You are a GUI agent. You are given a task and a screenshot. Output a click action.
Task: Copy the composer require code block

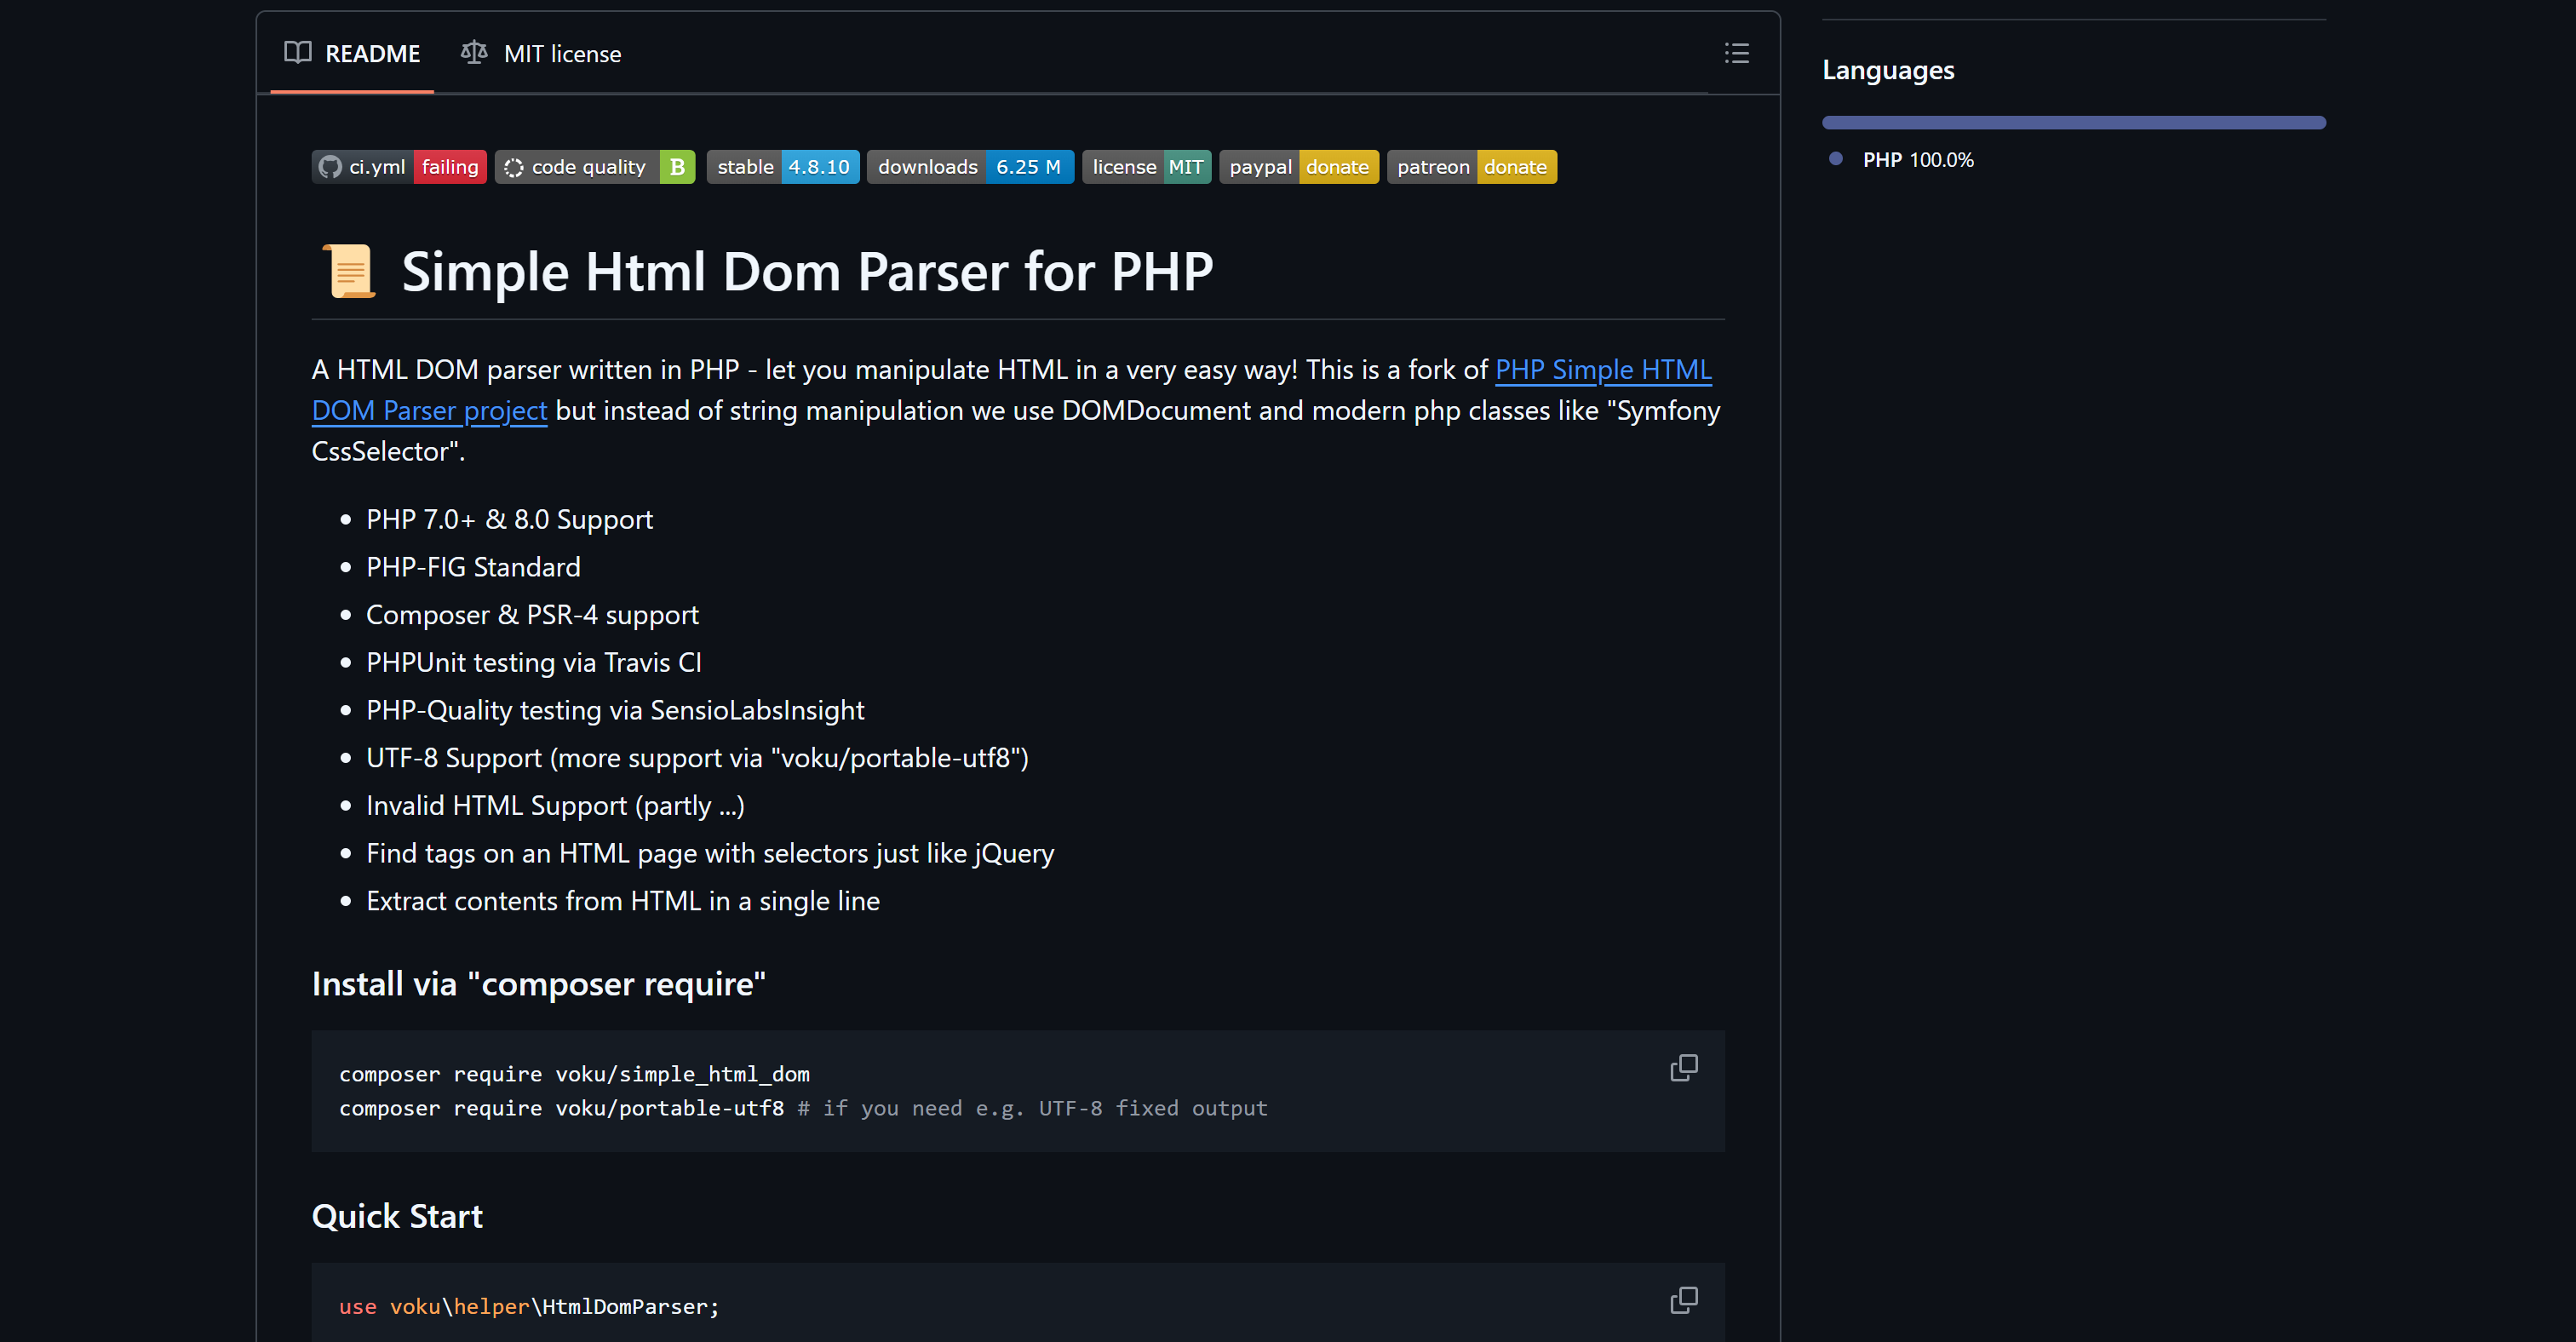[1684, 1068]
